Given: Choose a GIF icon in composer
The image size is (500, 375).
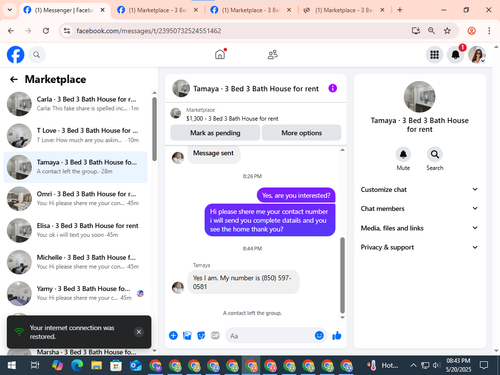Looking at the screenshot, I should point(215,335).
